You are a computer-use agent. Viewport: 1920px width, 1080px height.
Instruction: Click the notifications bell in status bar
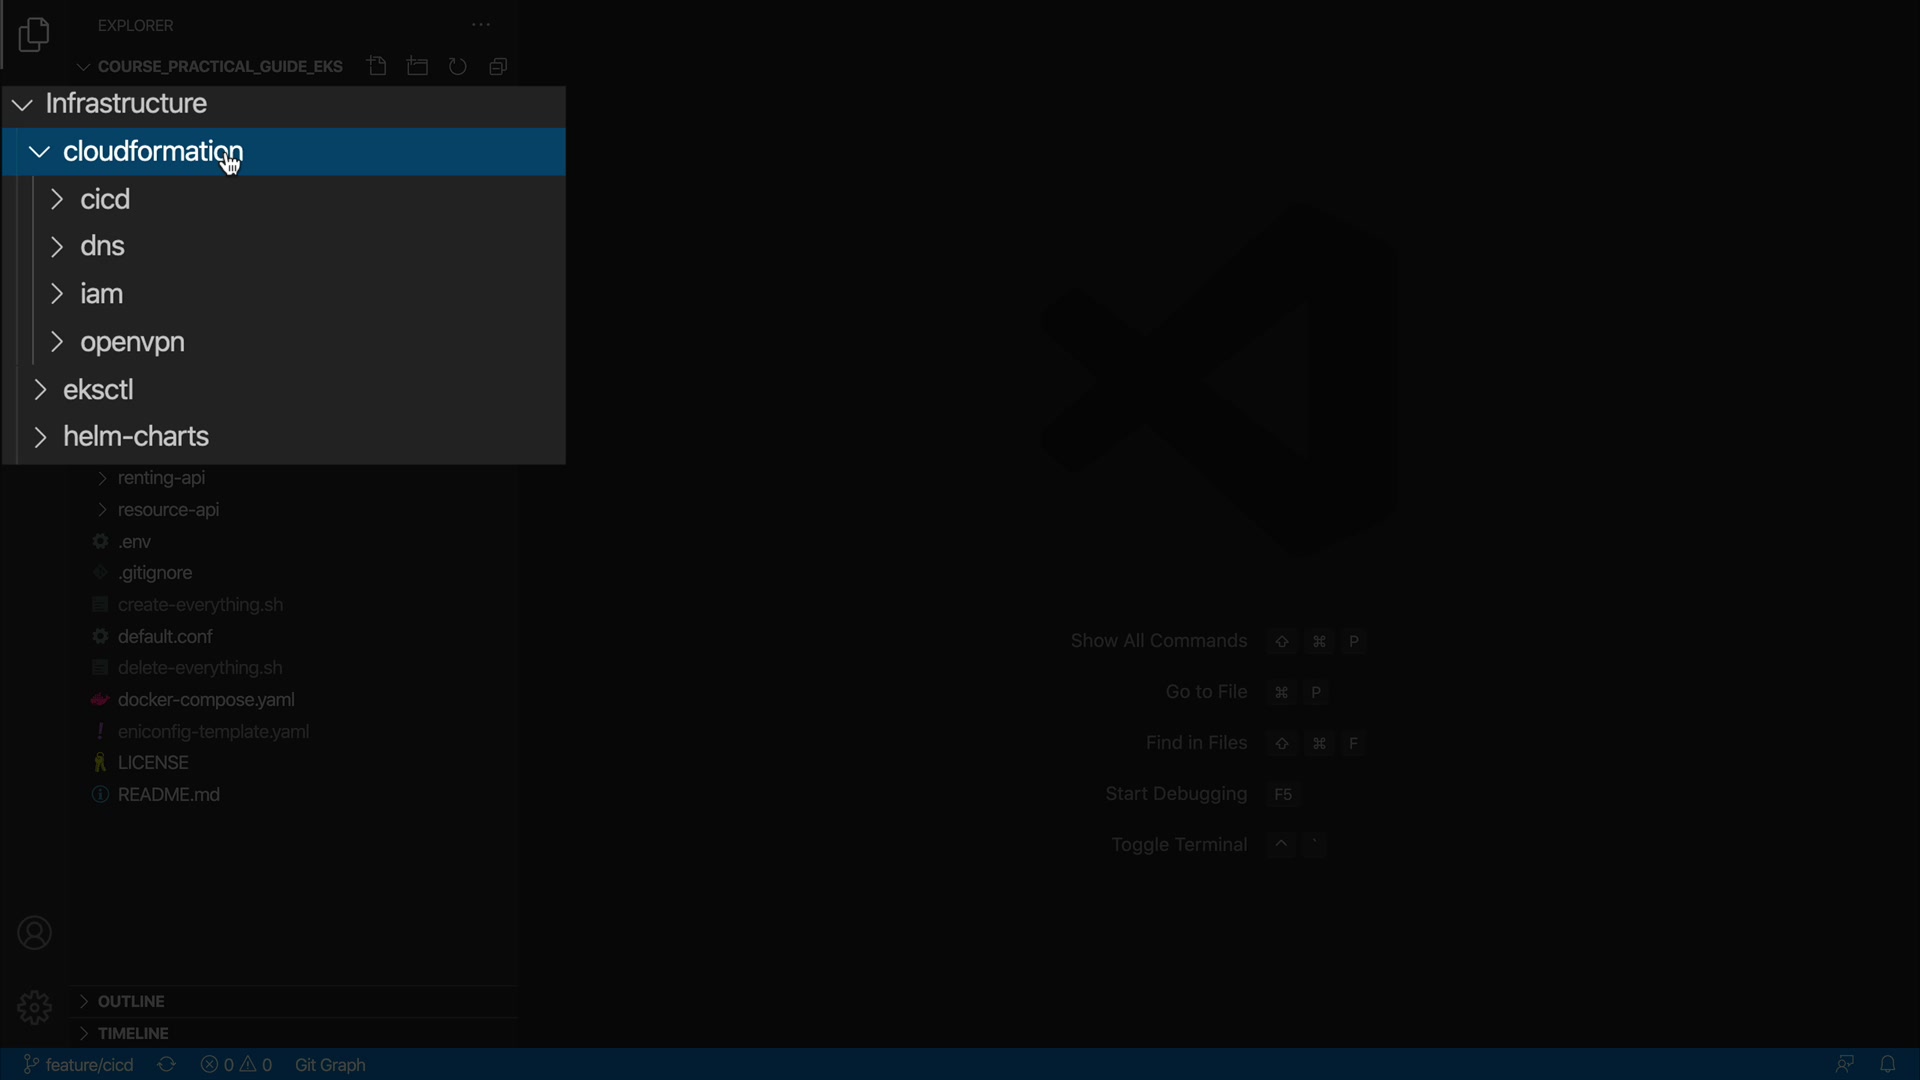coord(1887,1064)
